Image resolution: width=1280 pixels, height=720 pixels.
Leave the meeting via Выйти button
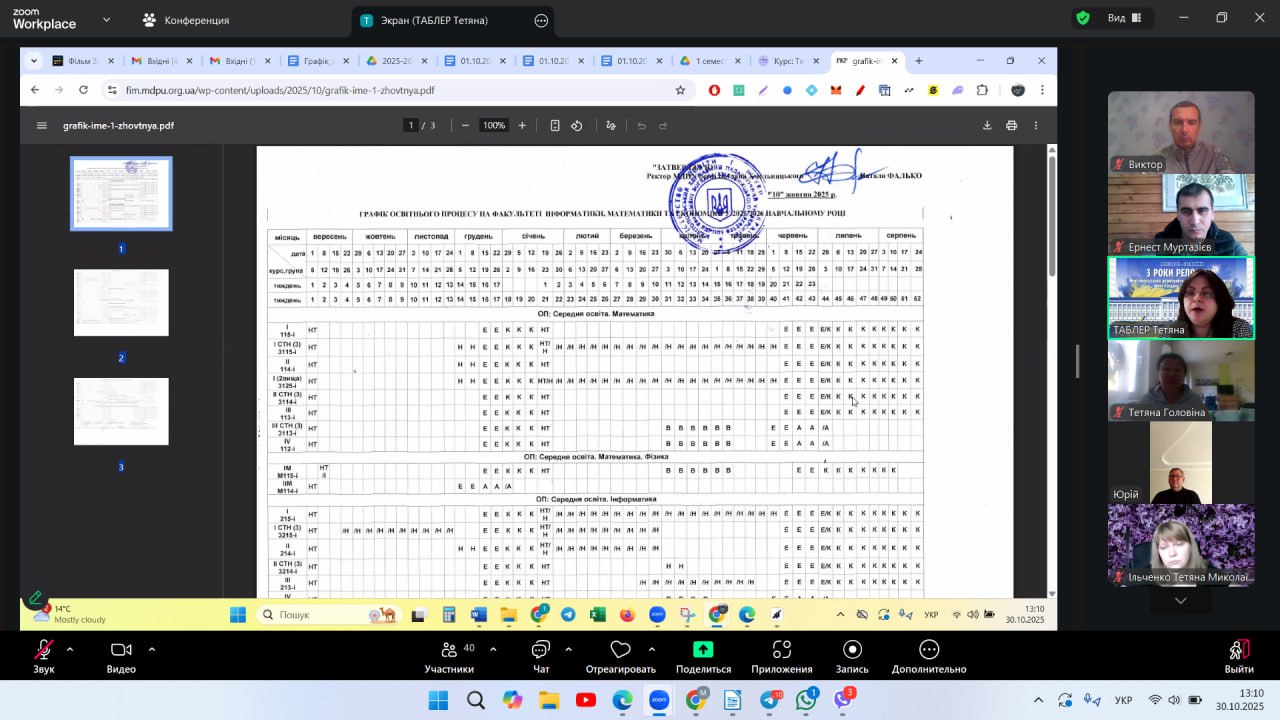pyautogui.click(x=1239, y=655)
